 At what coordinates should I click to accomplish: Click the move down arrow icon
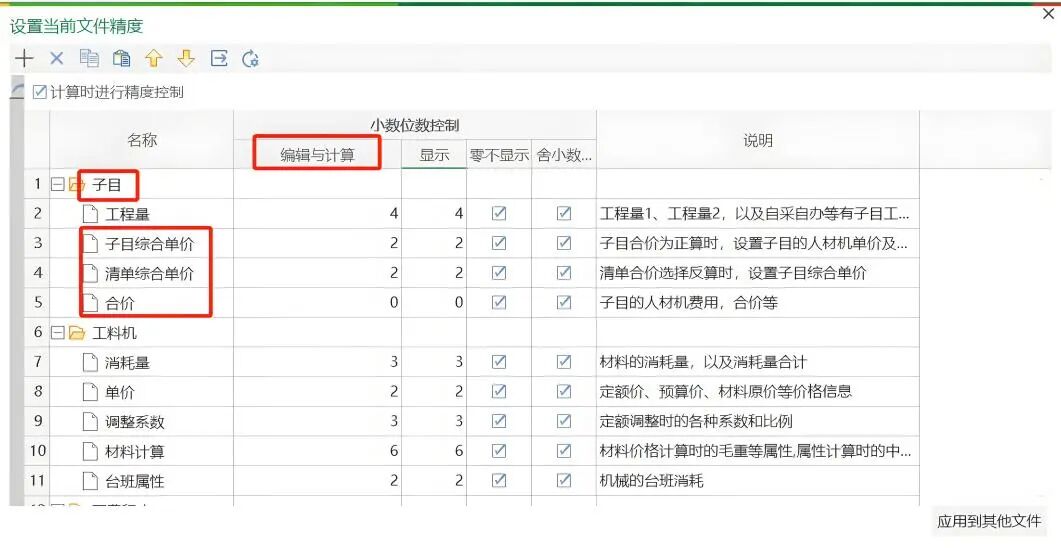[186, 59]
